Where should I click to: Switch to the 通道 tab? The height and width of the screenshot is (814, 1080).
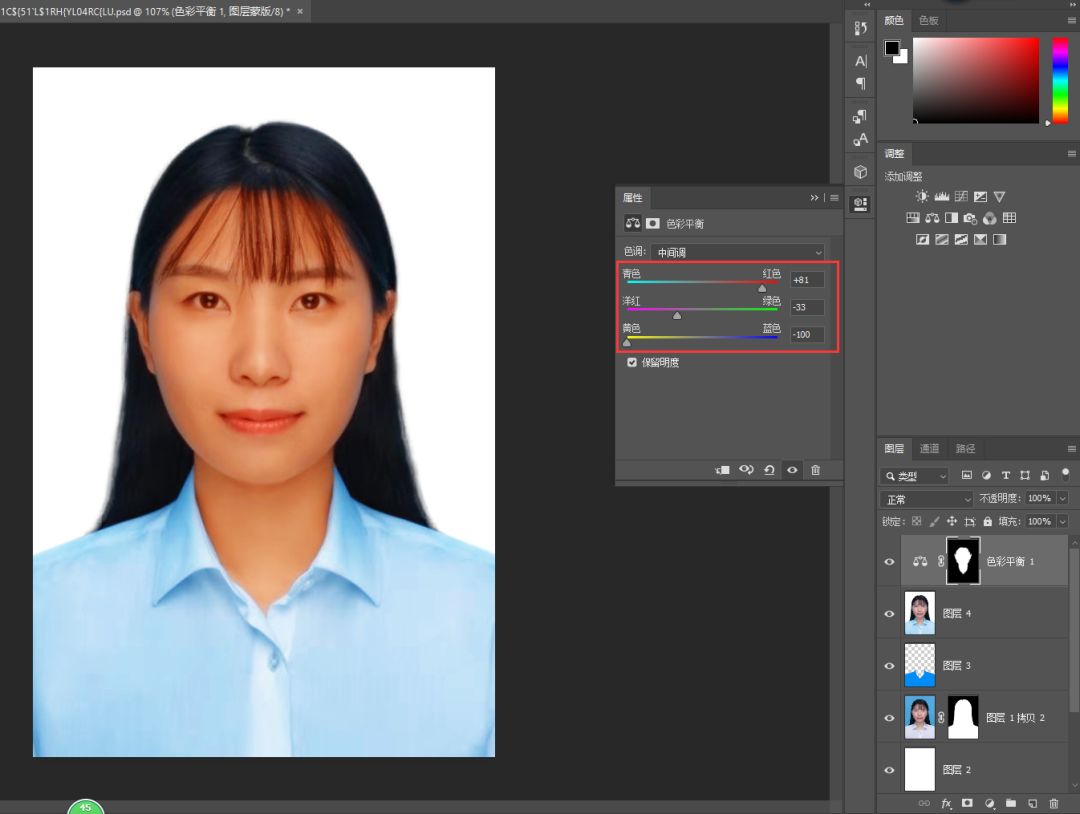coord(929,449)
